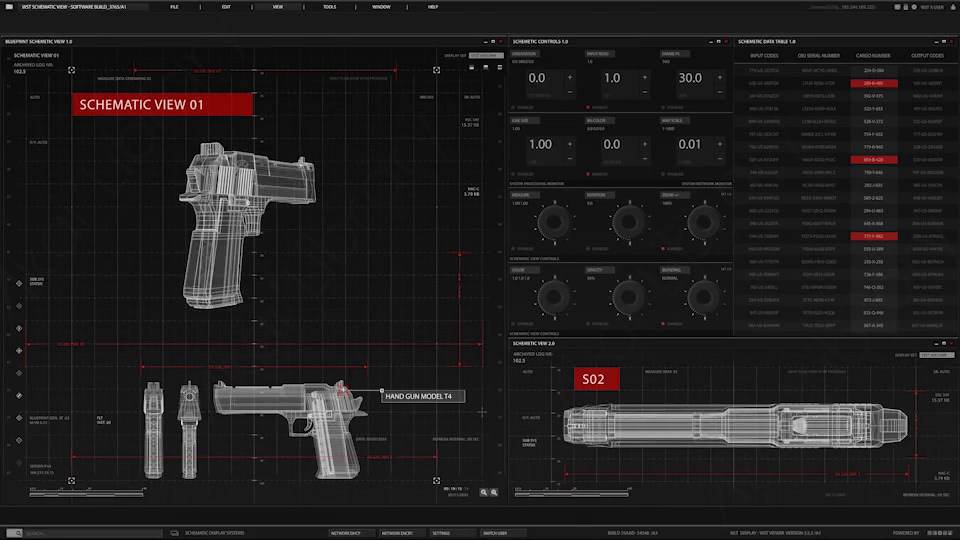Click the Color rotary knob
Viewport: 960px width, 540px height.
(x=554, y=298)
